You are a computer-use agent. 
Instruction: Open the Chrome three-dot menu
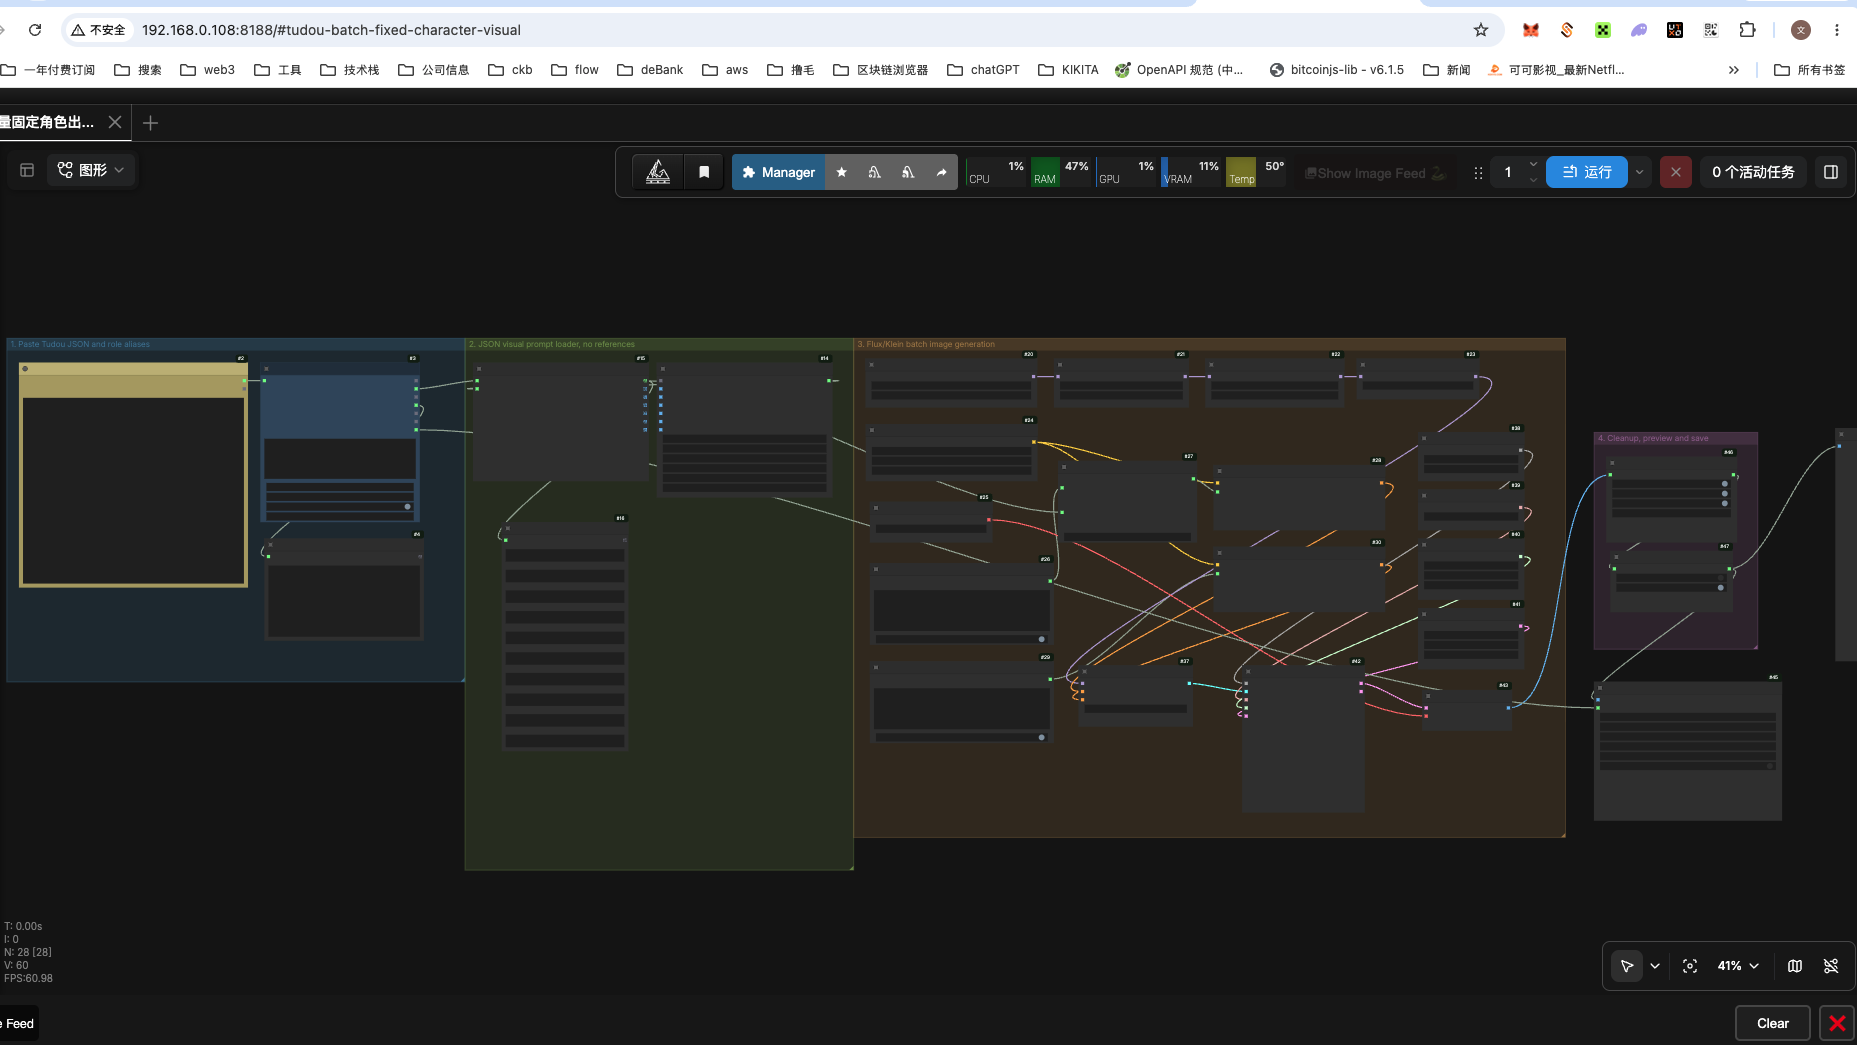tap(1837, 30)
